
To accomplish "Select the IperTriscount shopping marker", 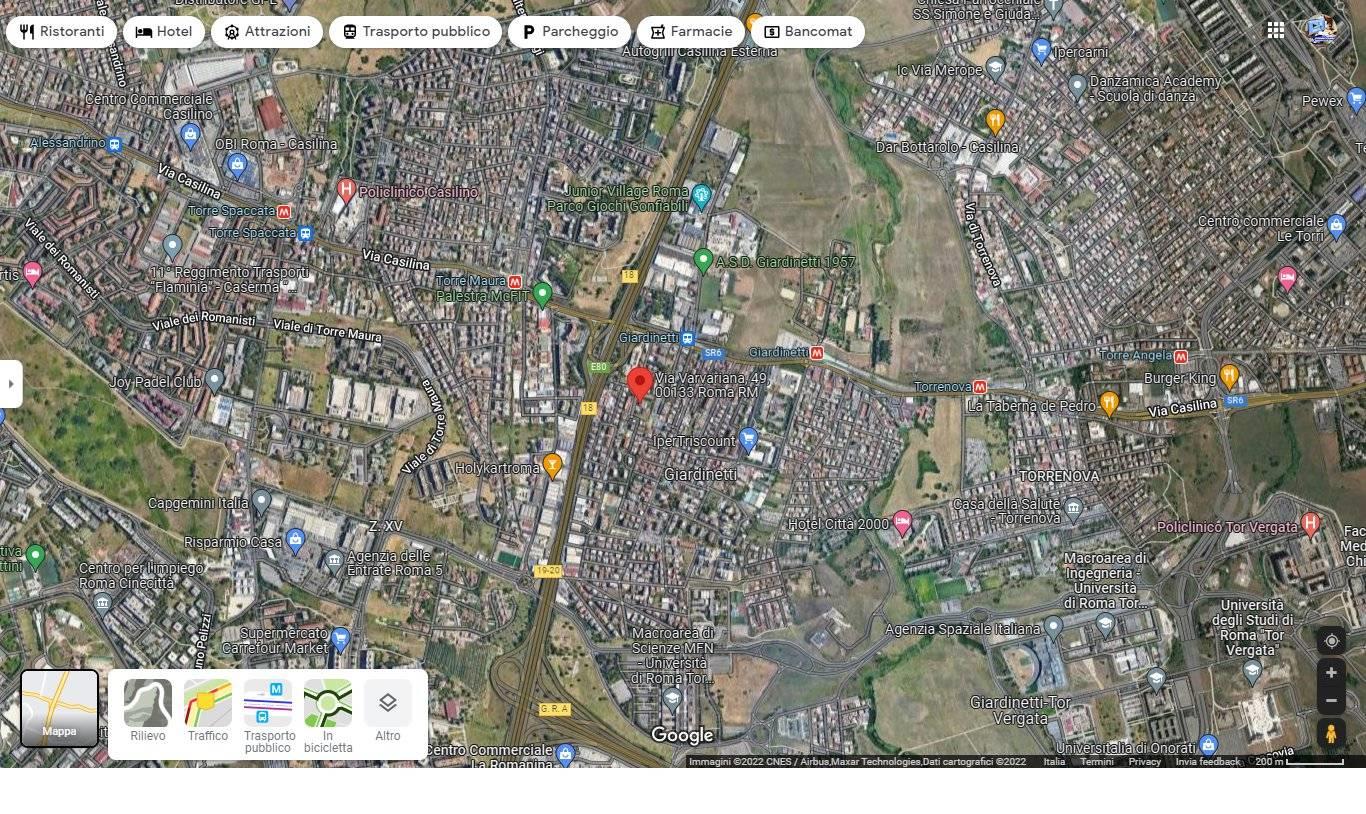I will [x=748, y=439].
